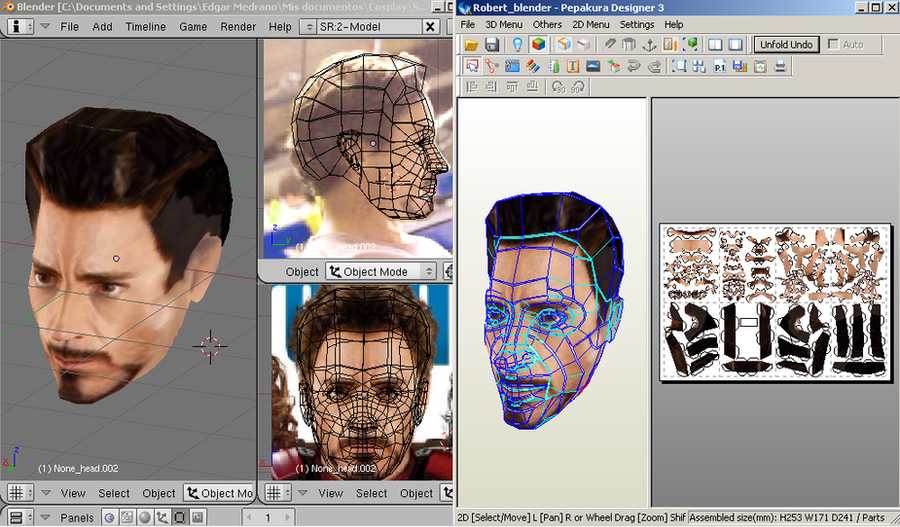
Task: Click the P.1 page number icon
Action: [720, 66]
